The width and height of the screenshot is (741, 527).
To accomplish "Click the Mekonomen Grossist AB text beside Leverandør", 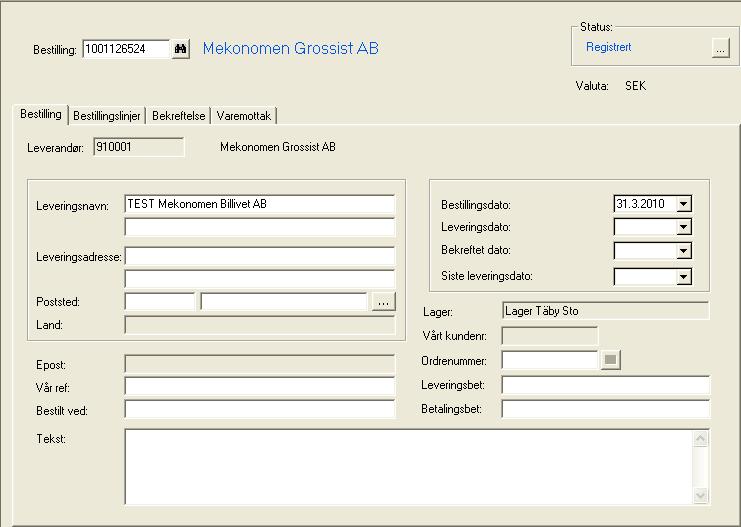I will (x=278, y=147).
